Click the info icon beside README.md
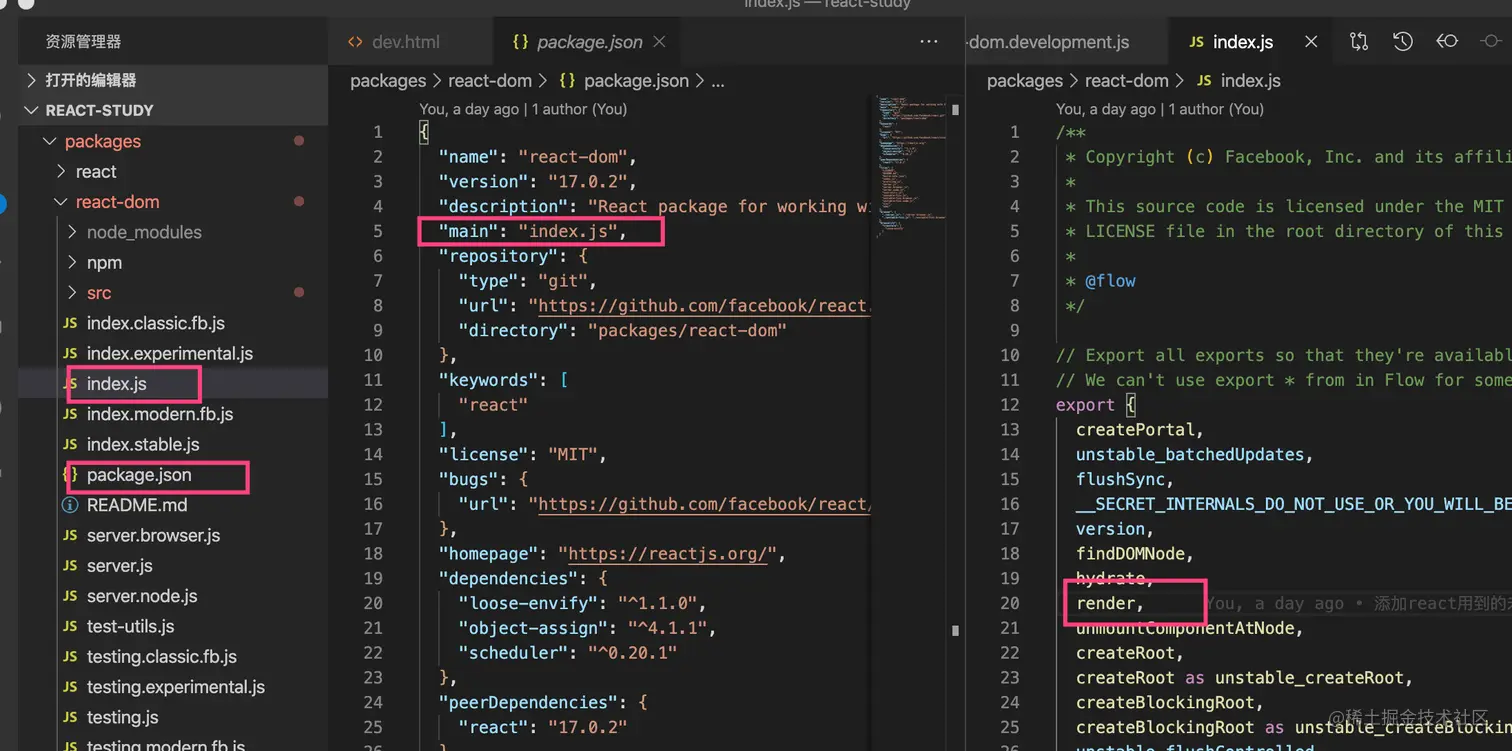The width and height of the screenshot is (1512, 751). coord(70,505)
